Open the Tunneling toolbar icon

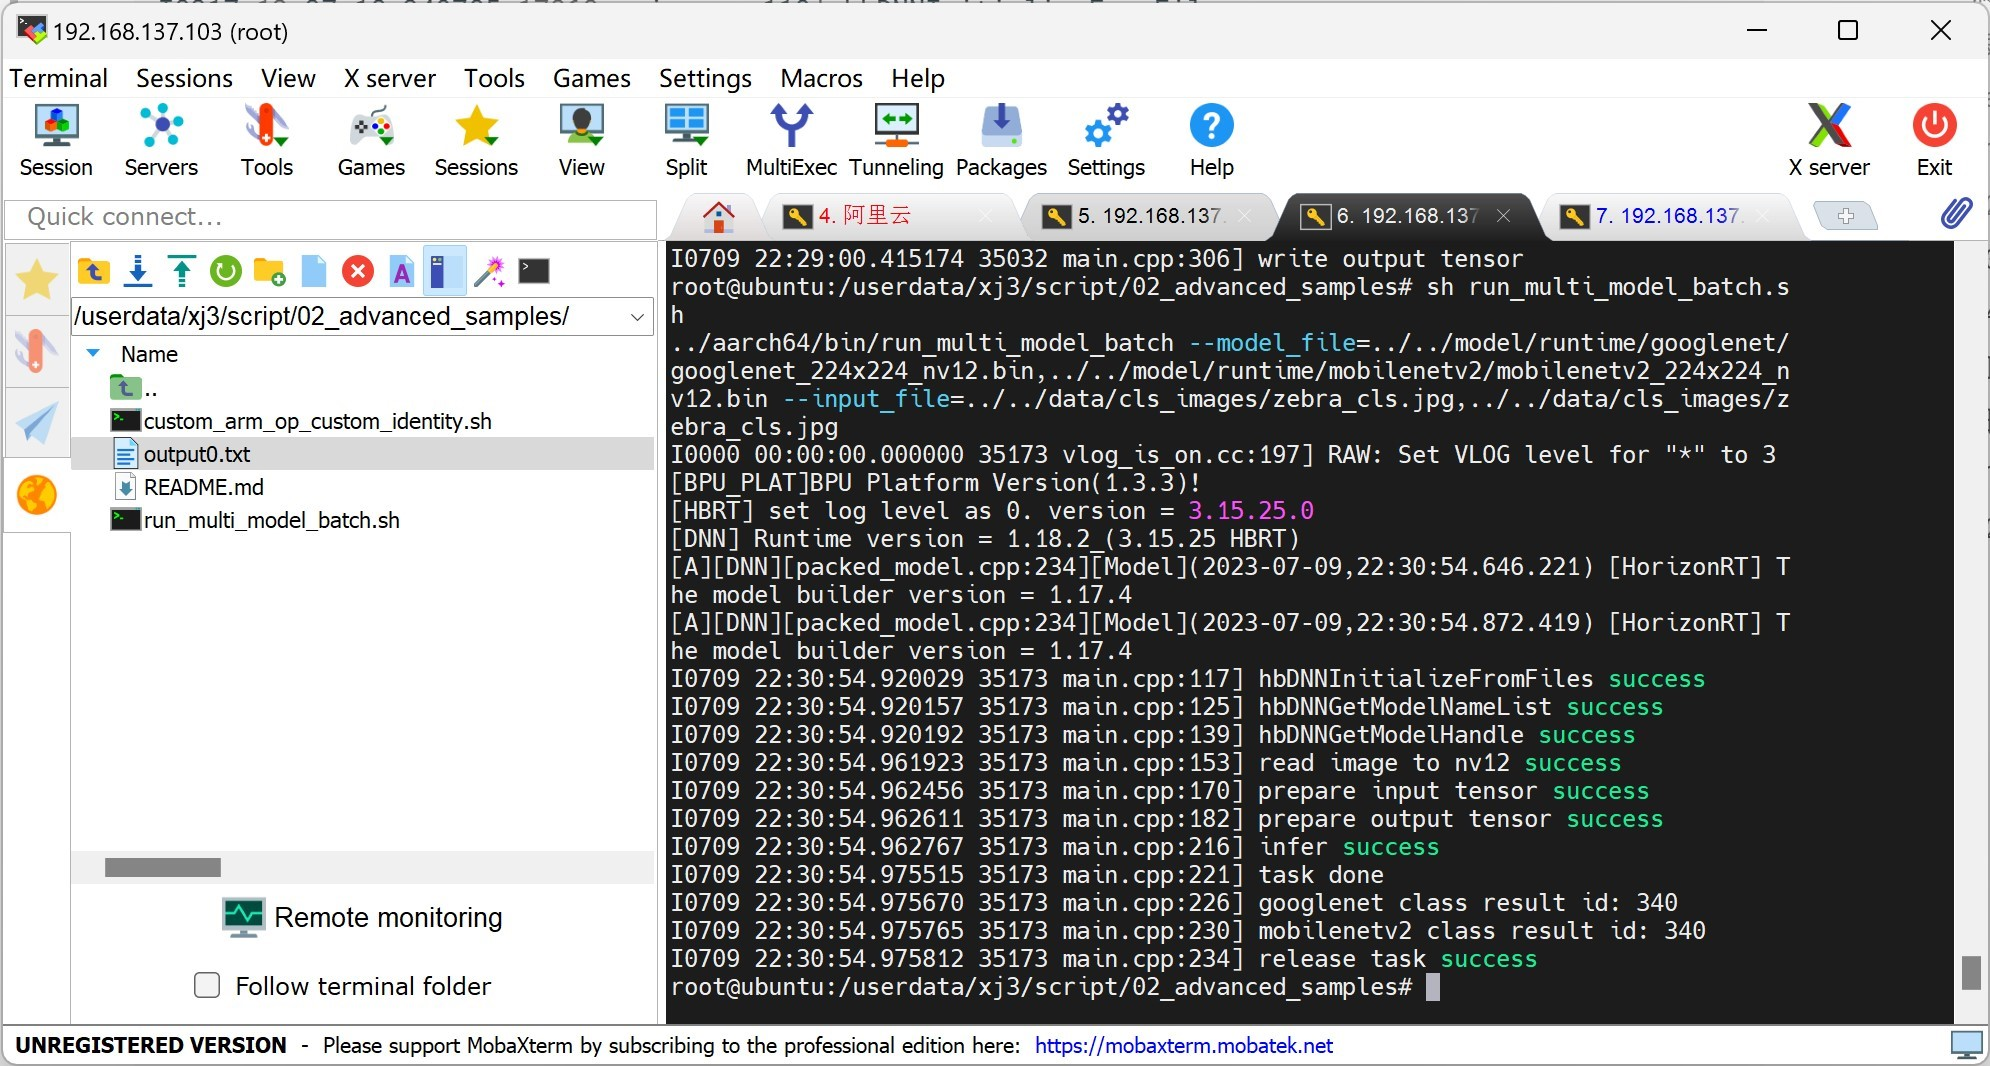(896, 140)
